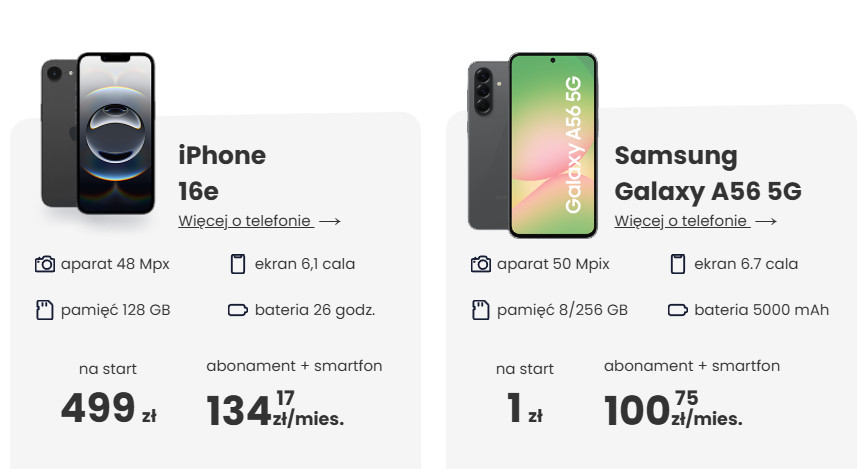The height and width of the screenshot is (469, 865).
Task: Click the iPhone 16e title
Action: 222,172
